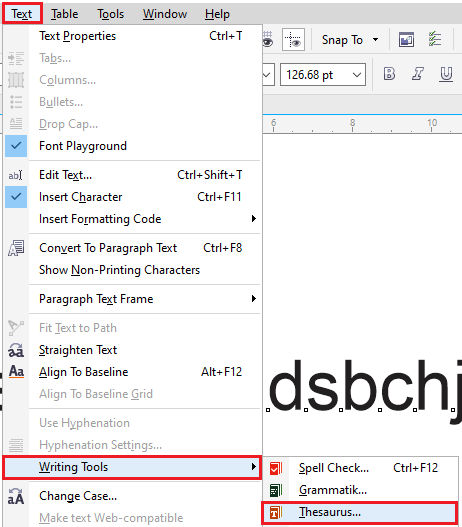Open Thesaurus... from the submenu
The image size is (462, 527).
[x=359, y=513]
